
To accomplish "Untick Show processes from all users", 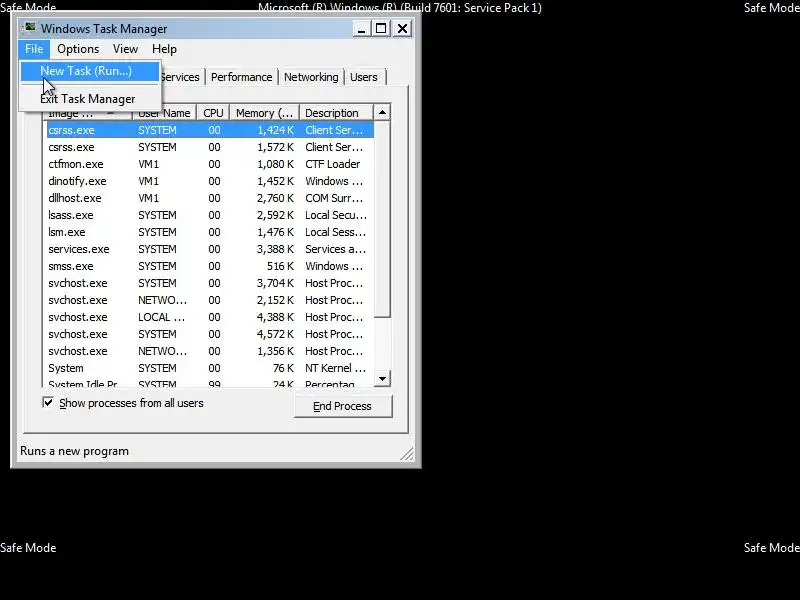I will click(x=48, y=403).
